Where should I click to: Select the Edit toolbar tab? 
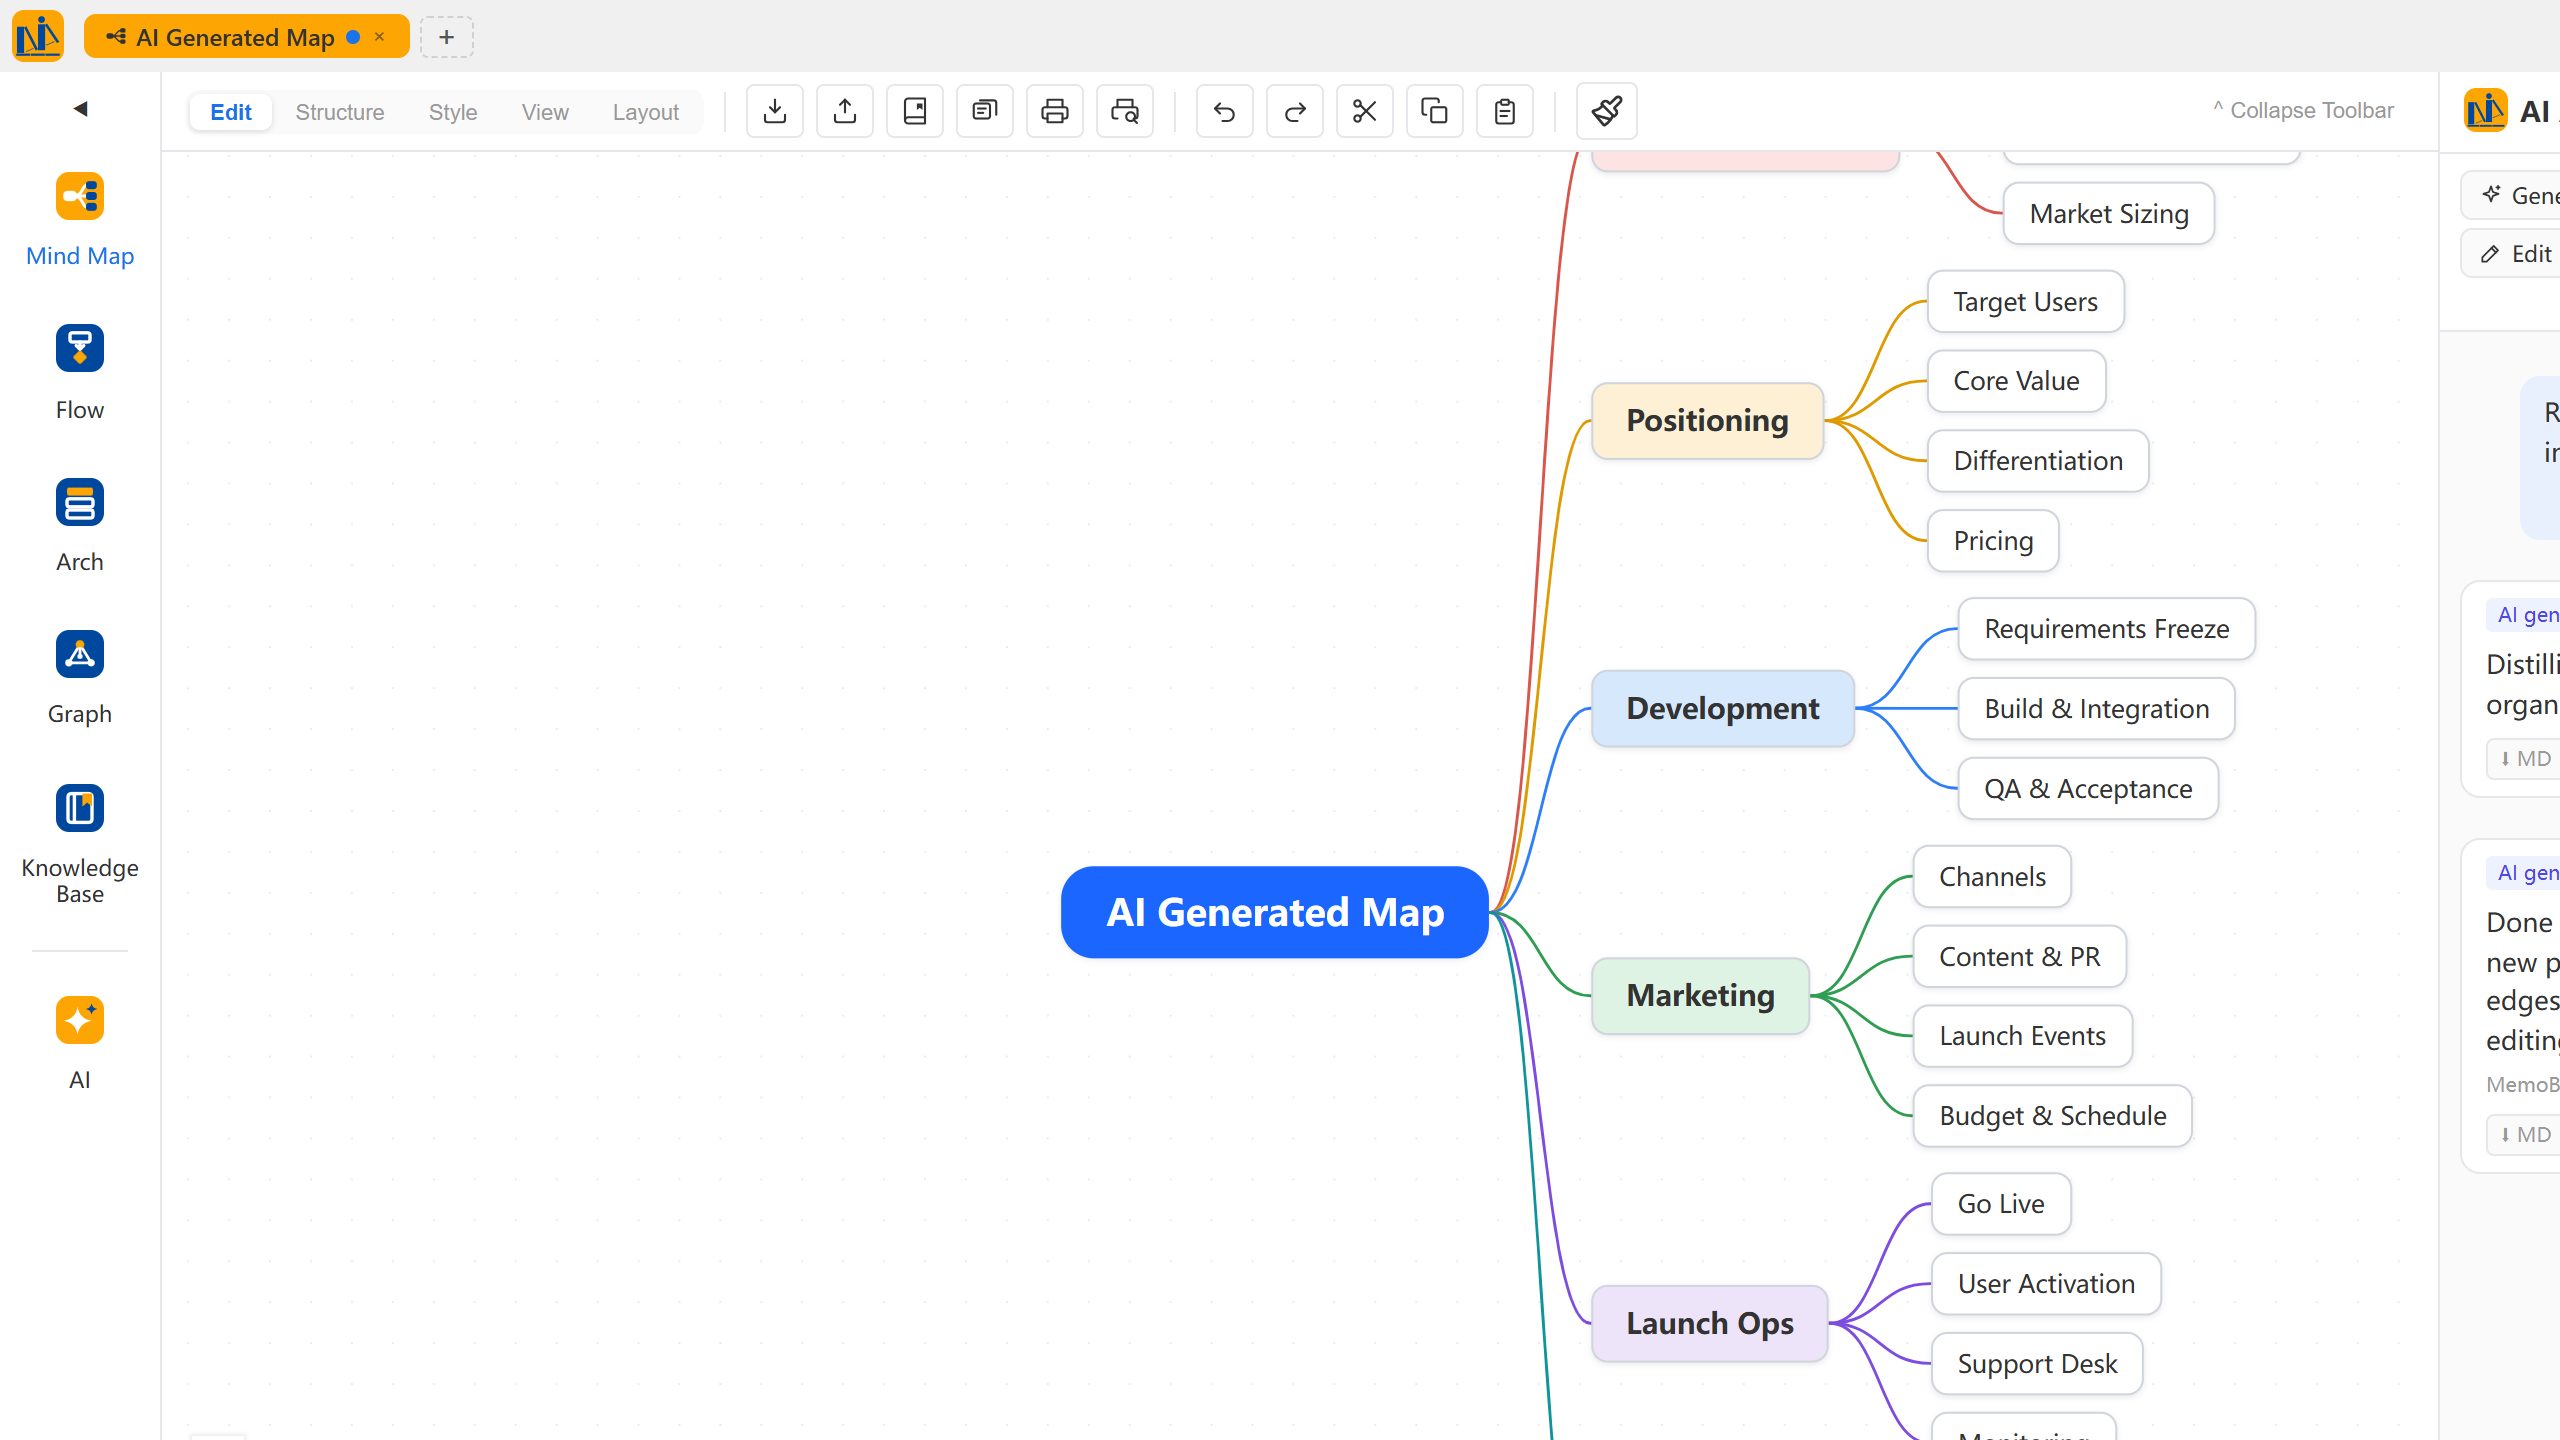coord(231,112)
